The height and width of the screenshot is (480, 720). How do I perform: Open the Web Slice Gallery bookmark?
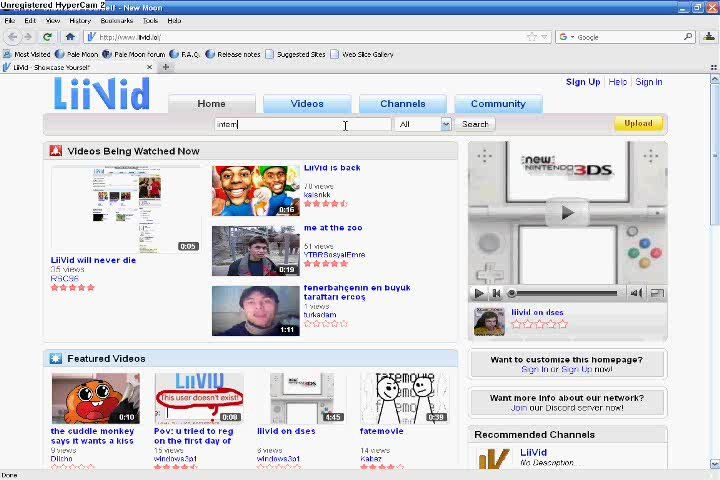pos(362,54)
